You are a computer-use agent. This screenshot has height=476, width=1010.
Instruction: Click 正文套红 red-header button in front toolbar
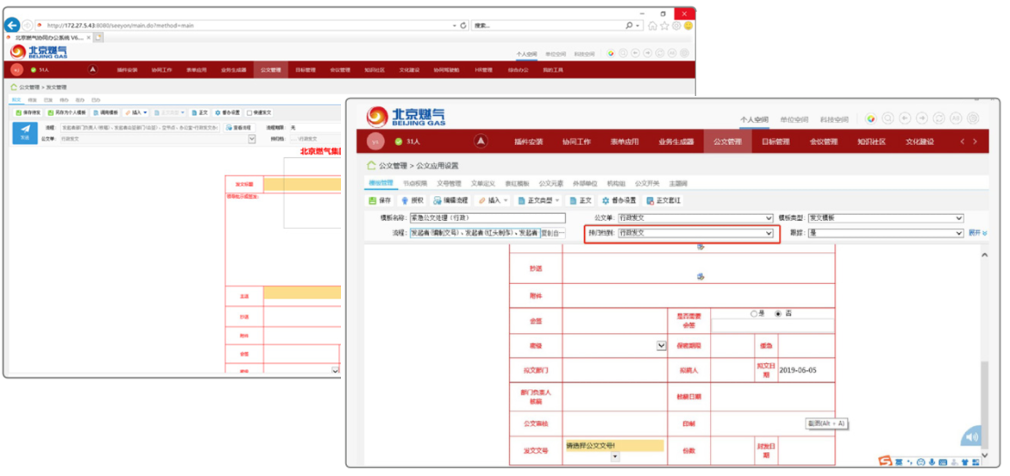[x=663, y=200]
